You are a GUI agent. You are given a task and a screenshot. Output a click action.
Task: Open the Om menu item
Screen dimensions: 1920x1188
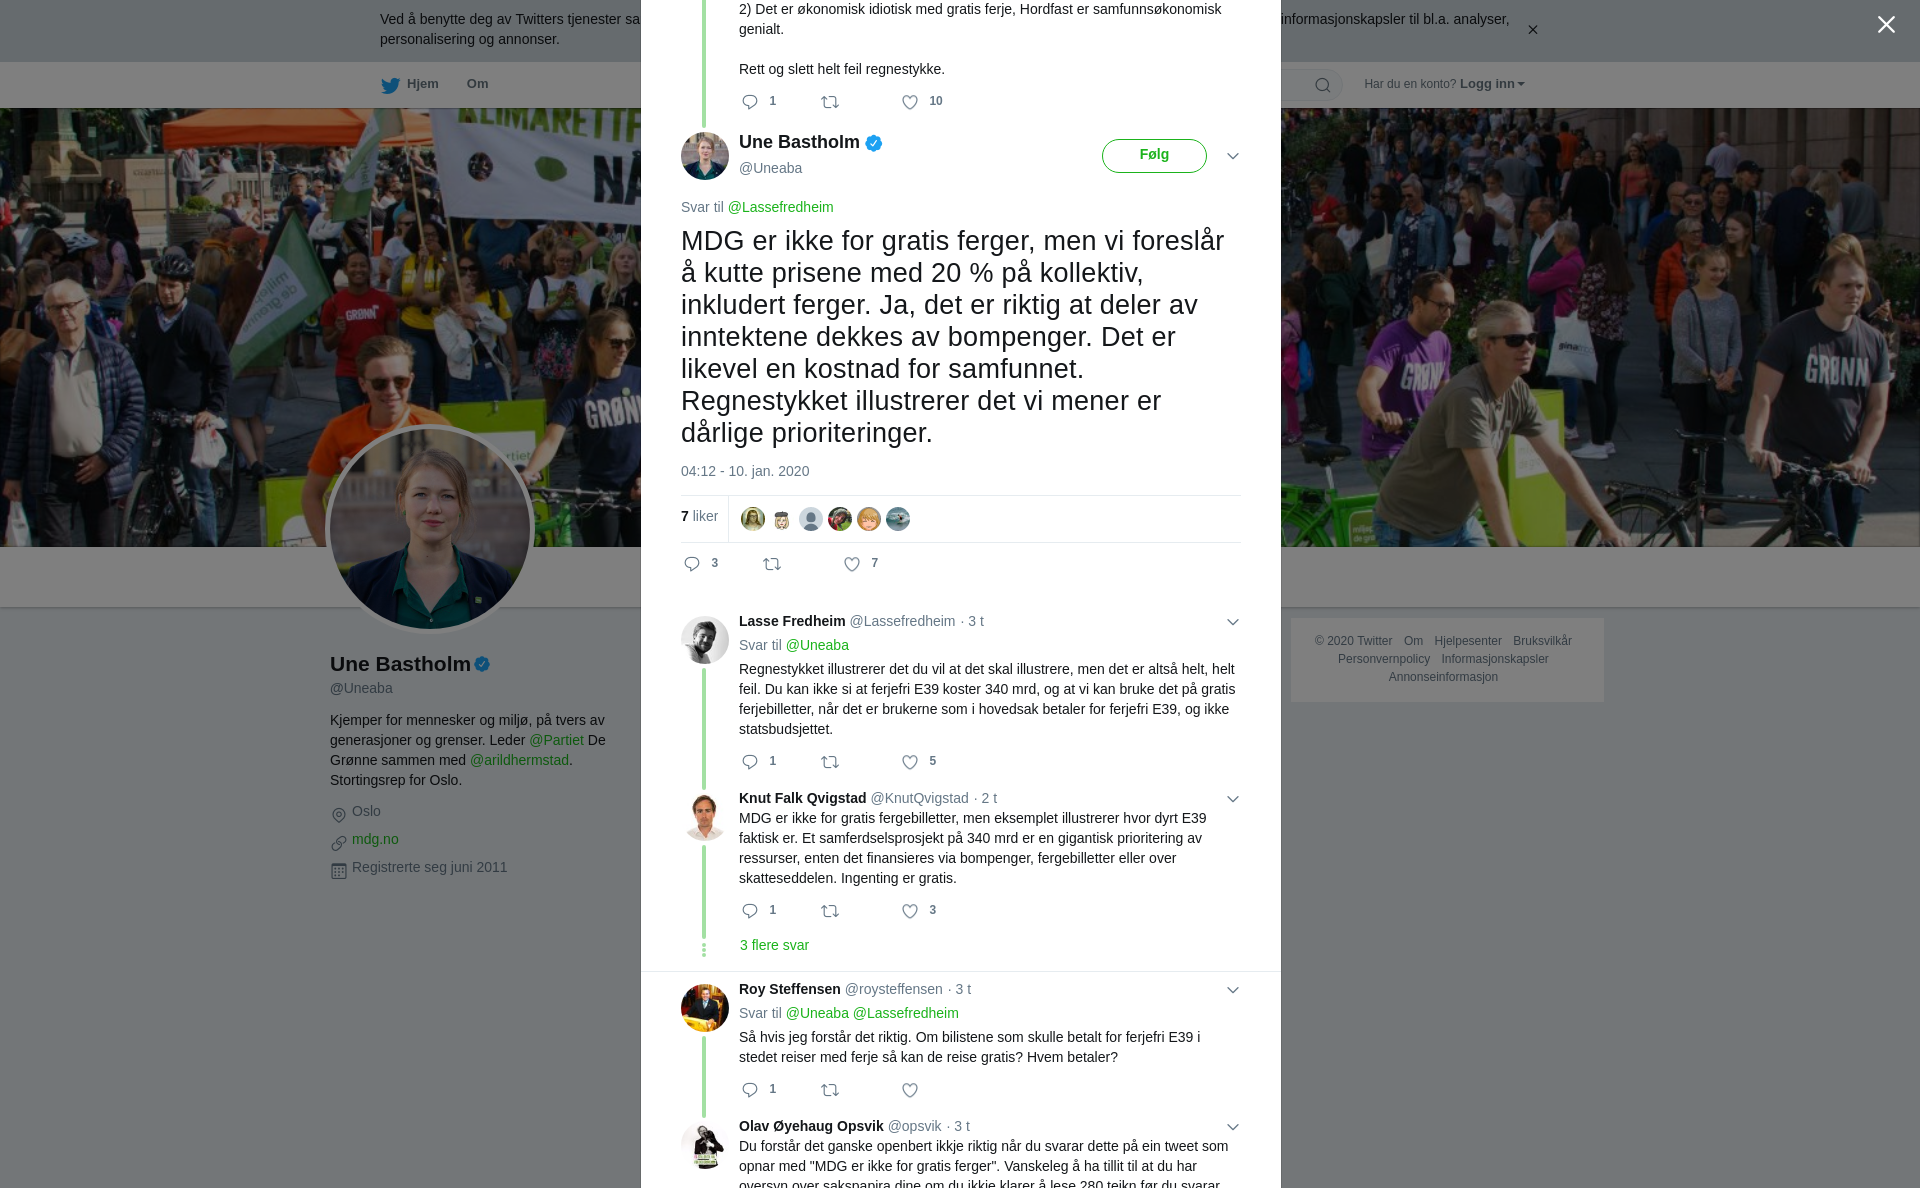click(x=477, y=84)
